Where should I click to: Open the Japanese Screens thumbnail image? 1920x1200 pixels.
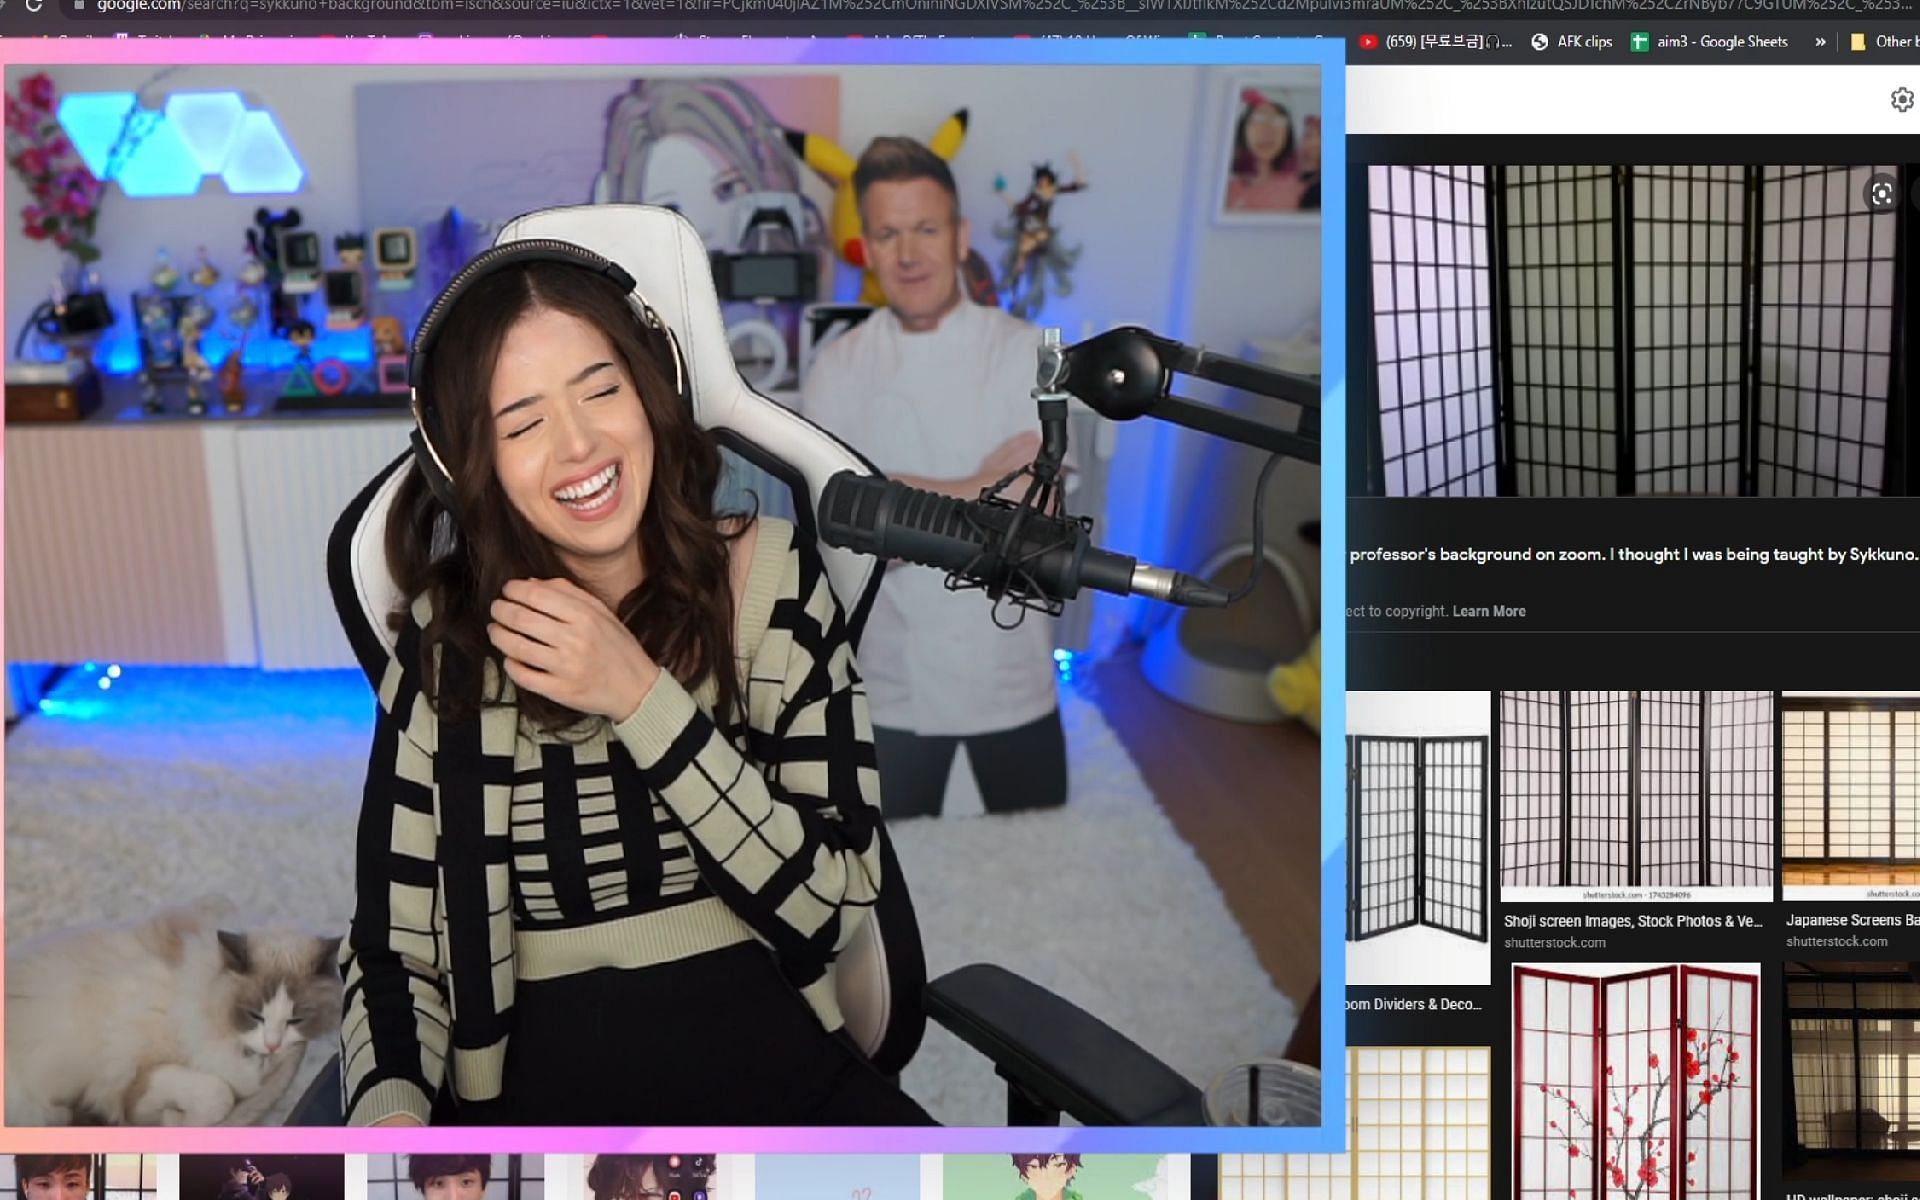pyautogui.click(x=1851, y=796)
